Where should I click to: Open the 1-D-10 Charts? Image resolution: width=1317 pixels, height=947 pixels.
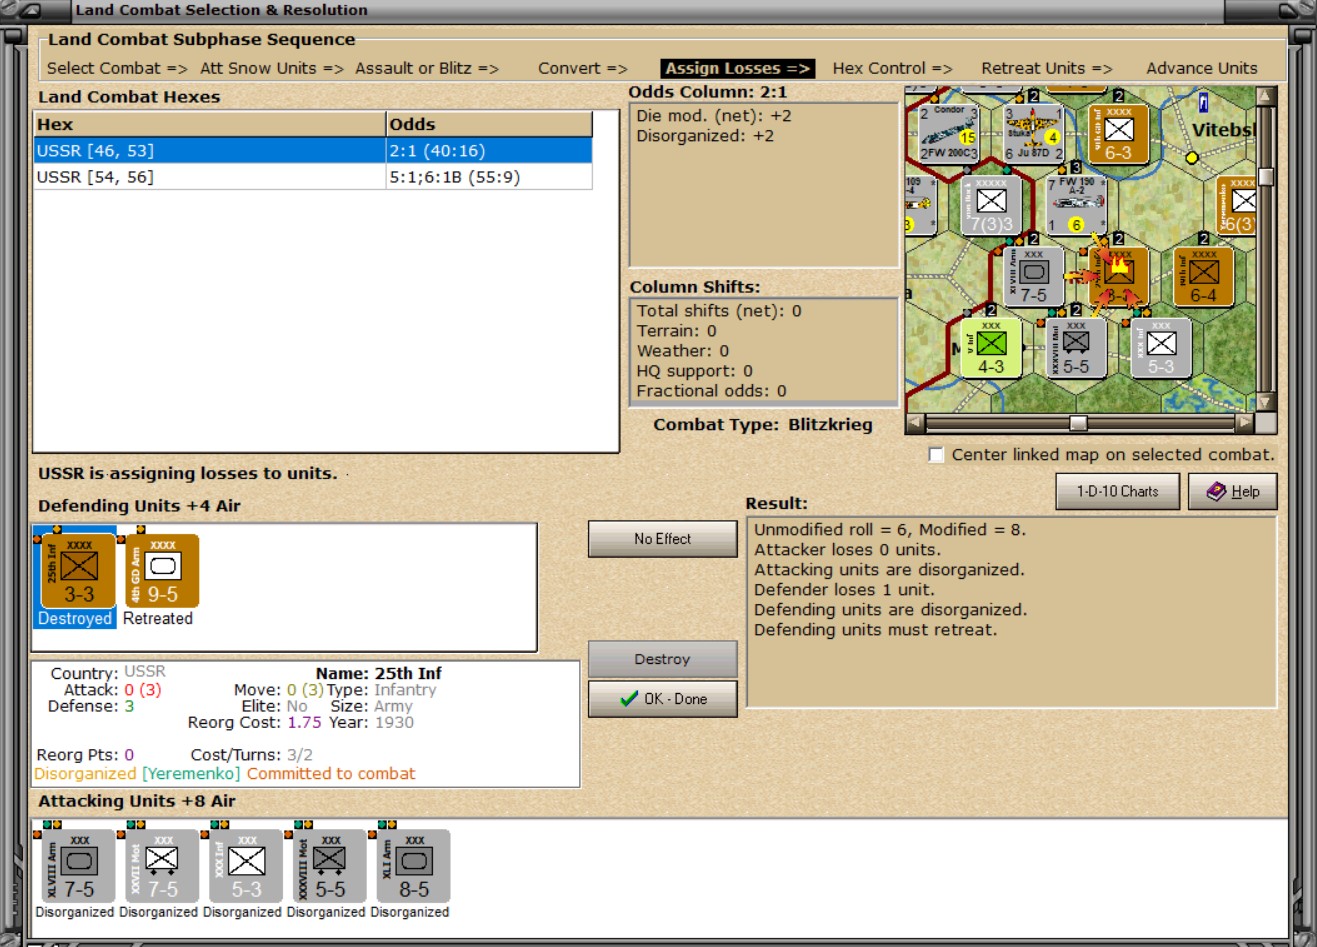1117,491
